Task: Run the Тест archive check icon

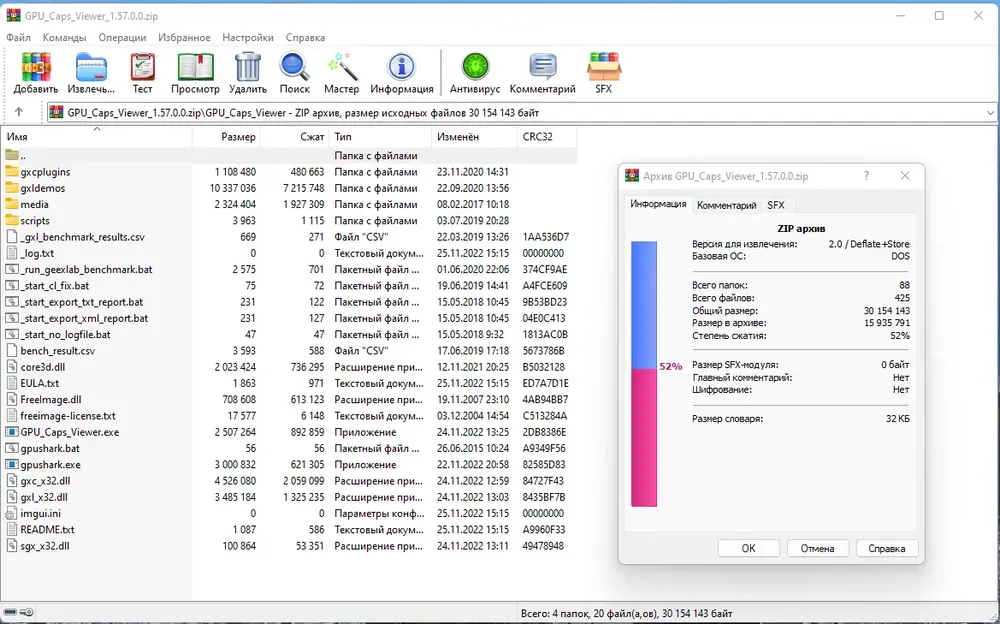Action: (x=142, y=66)
